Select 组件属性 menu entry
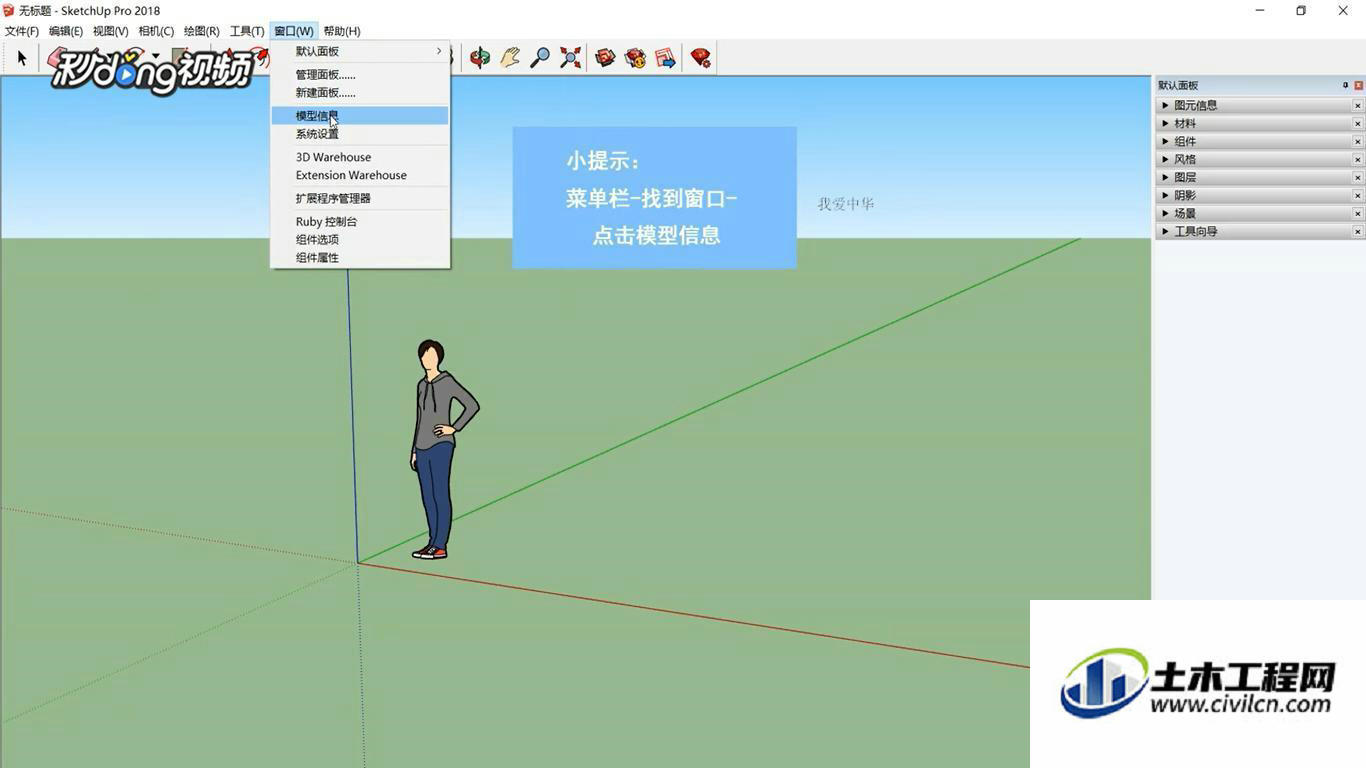1366x768 pixels. [x=360, y=257]
